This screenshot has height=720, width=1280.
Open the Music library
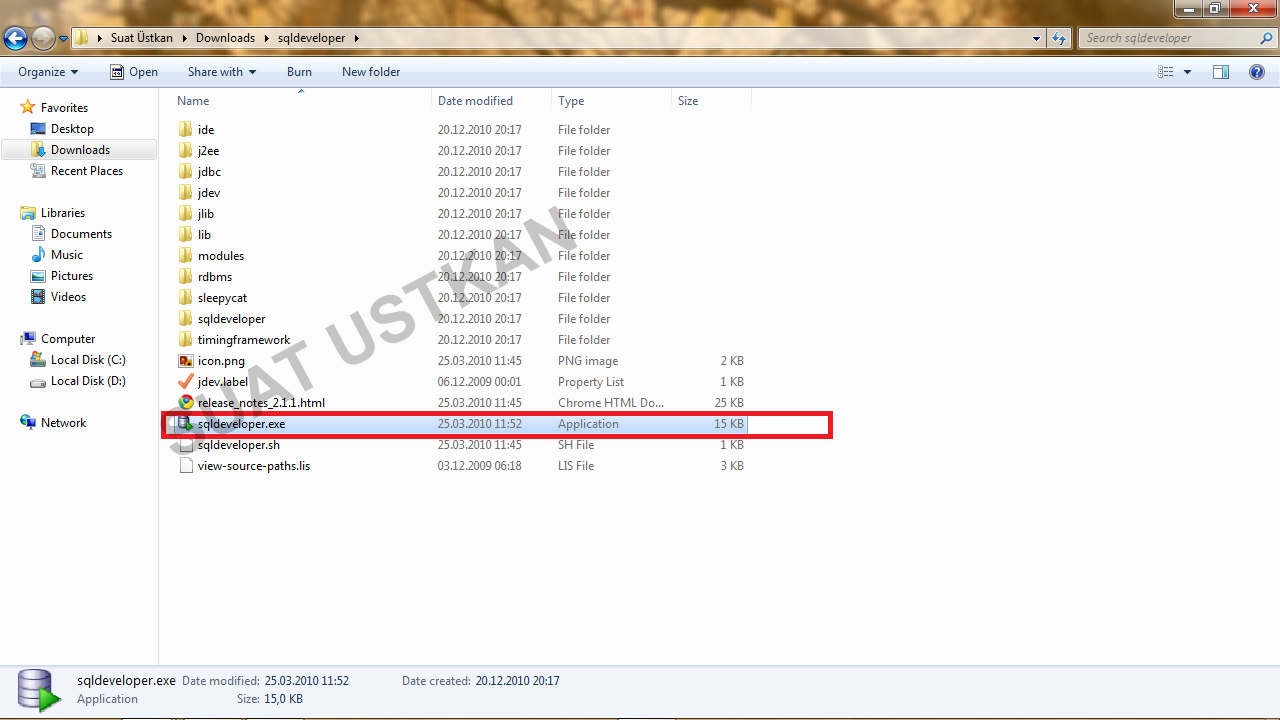[67, 255]
